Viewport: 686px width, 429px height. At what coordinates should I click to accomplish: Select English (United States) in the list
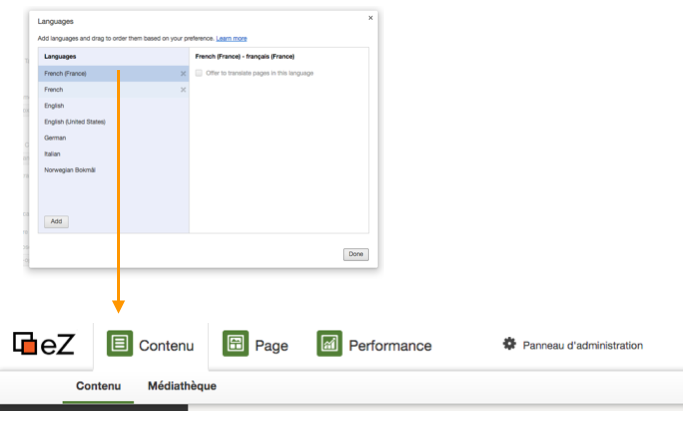point(75,121)
